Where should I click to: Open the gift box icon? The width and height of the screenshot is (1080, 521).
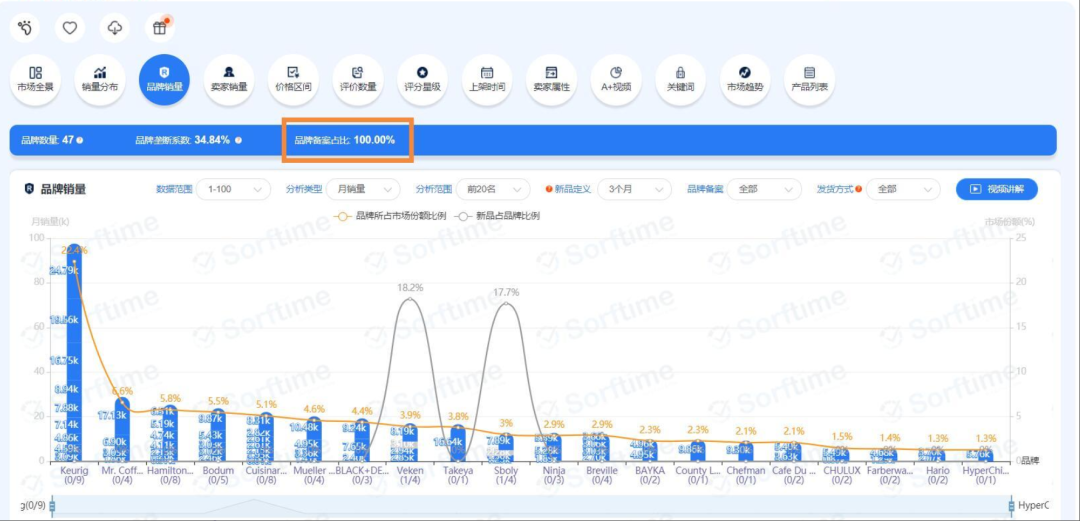[x=159, y=28]
